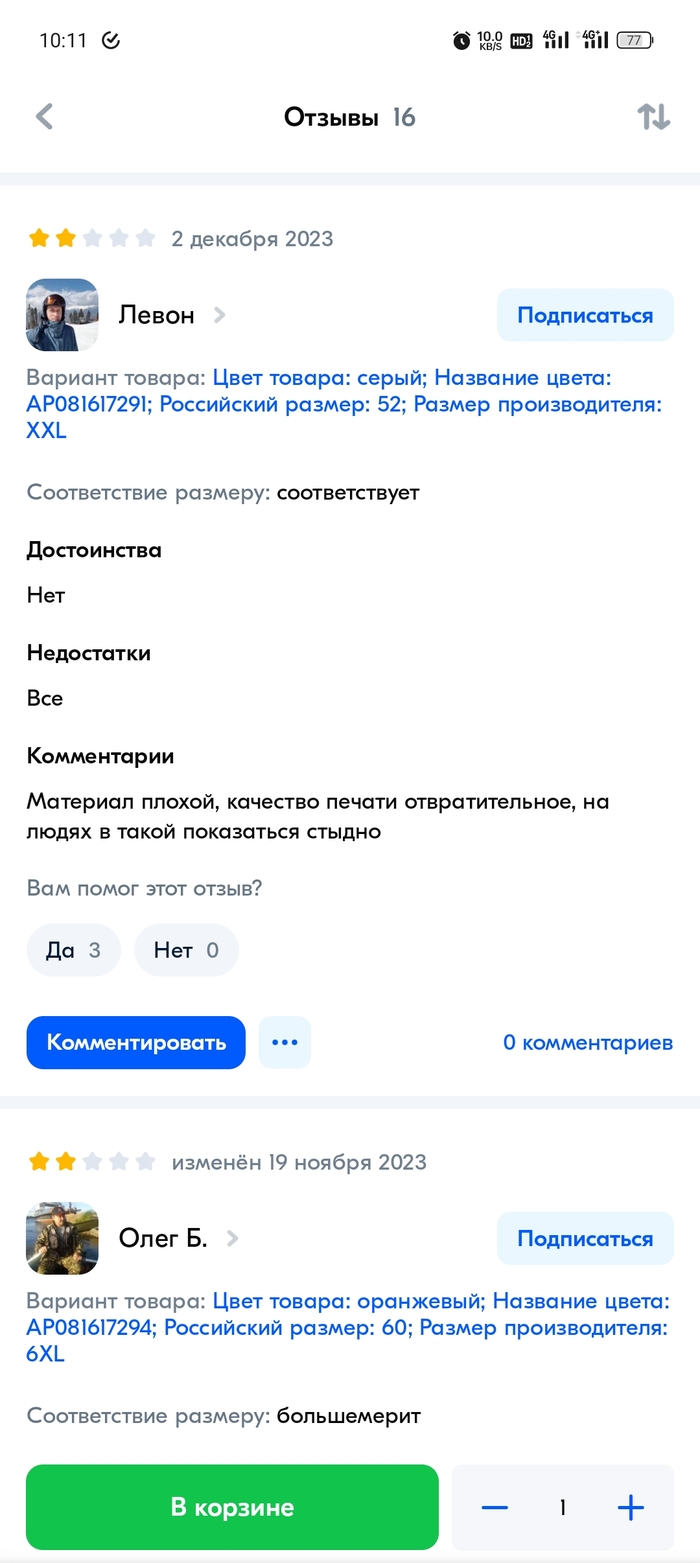The width and height of the screenshot is (700, 1563).
Task: Vote Да on helpful review
Action: tap(73, 949)
